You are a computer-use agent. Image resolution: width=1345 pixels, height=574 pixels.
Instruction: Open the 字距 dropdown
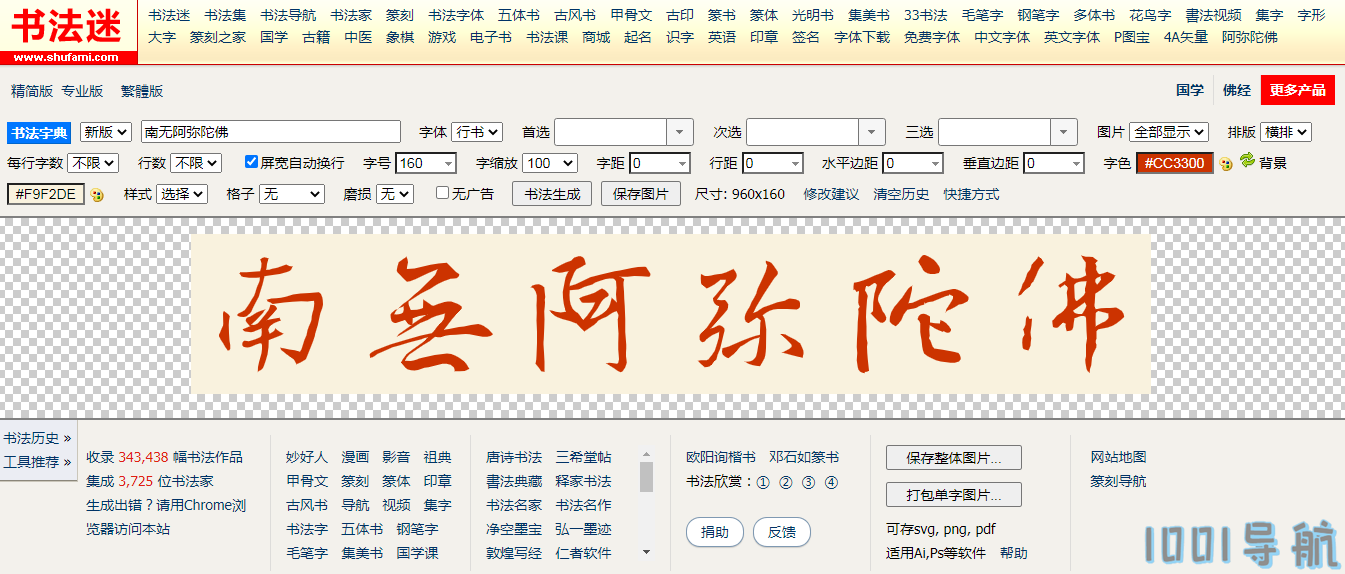point(660,163)
